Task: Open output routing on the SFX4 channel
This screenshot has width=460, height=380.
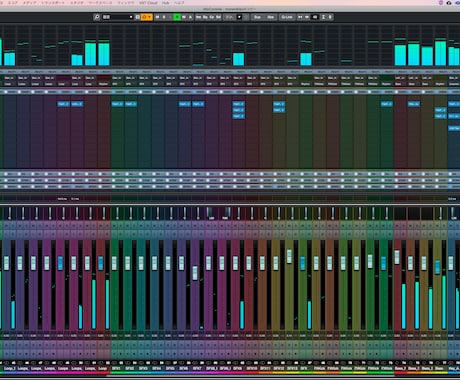Action: 157,84
